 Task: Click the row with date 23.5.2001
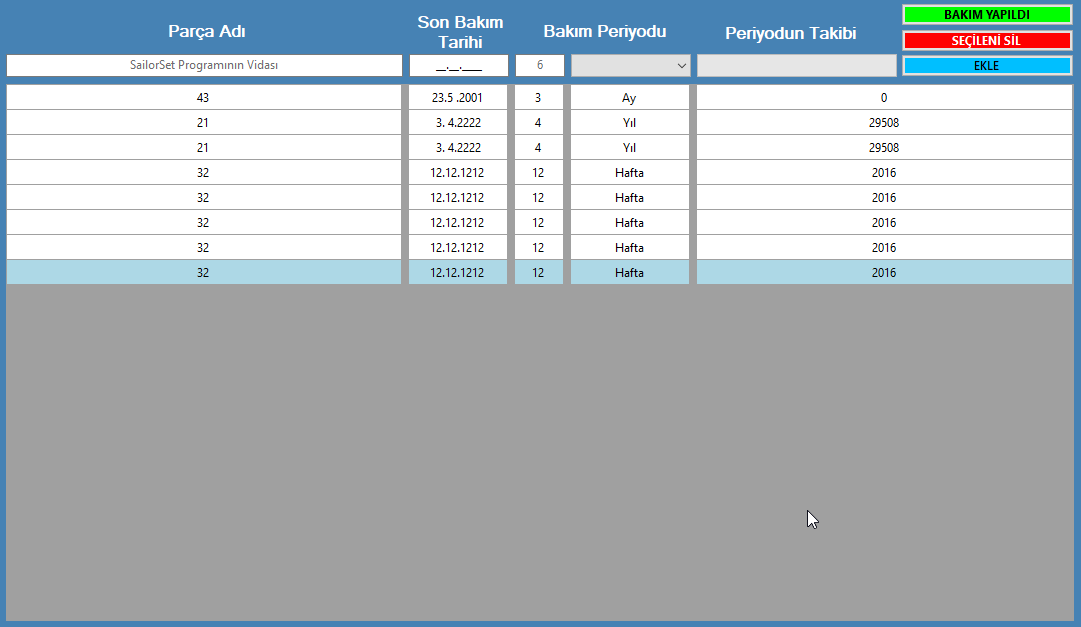click(x=458, y=97)
